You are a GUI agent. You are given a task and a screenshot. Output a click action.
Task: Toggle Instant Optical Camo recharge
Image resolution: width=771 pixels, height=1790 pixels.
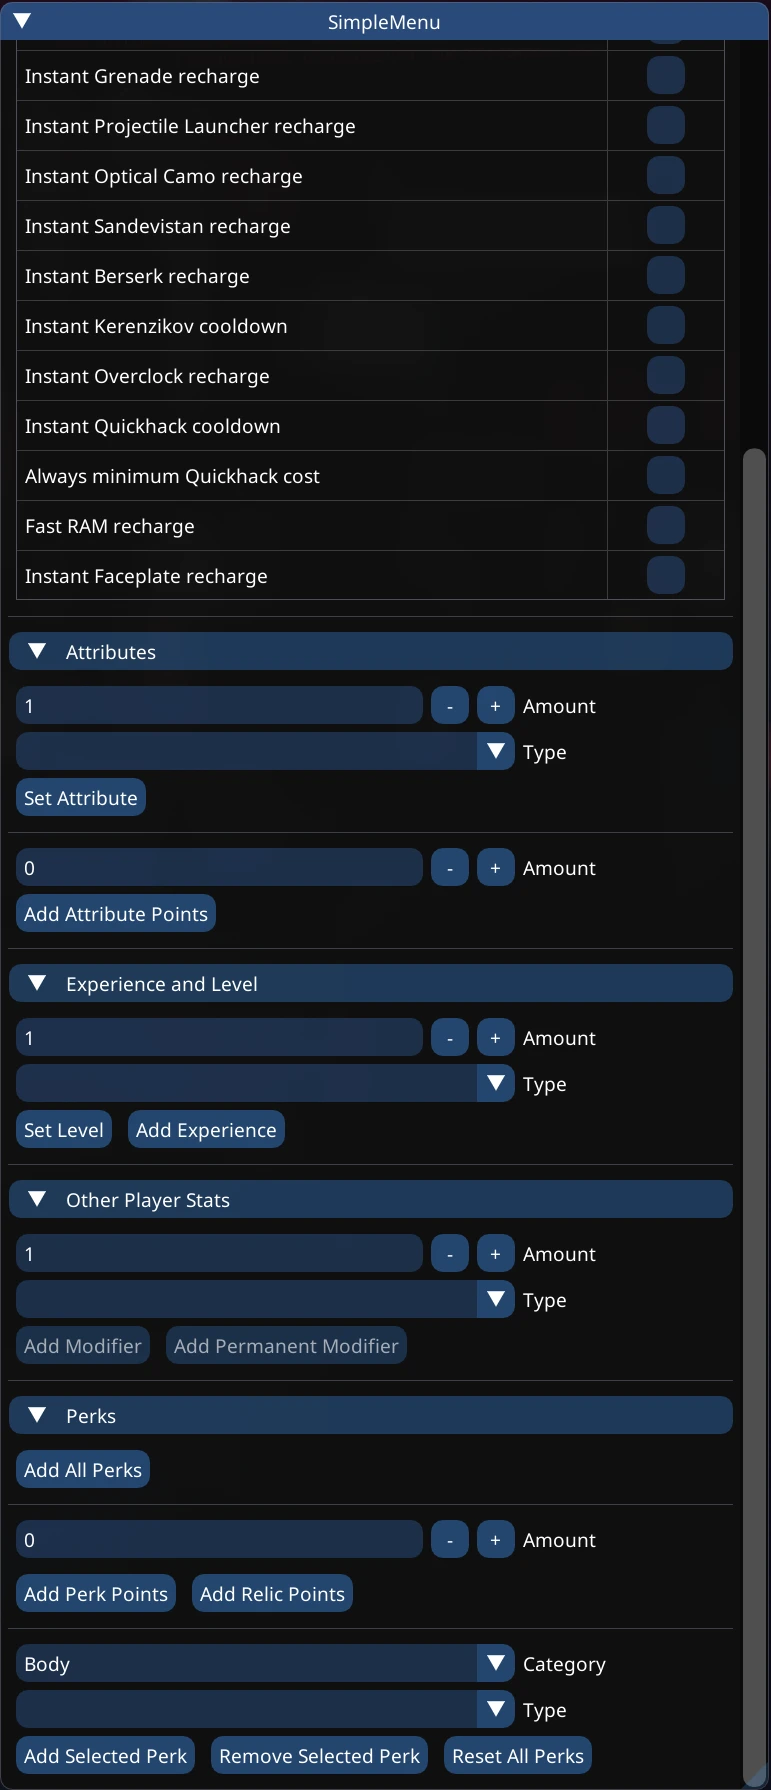[664, 174]
